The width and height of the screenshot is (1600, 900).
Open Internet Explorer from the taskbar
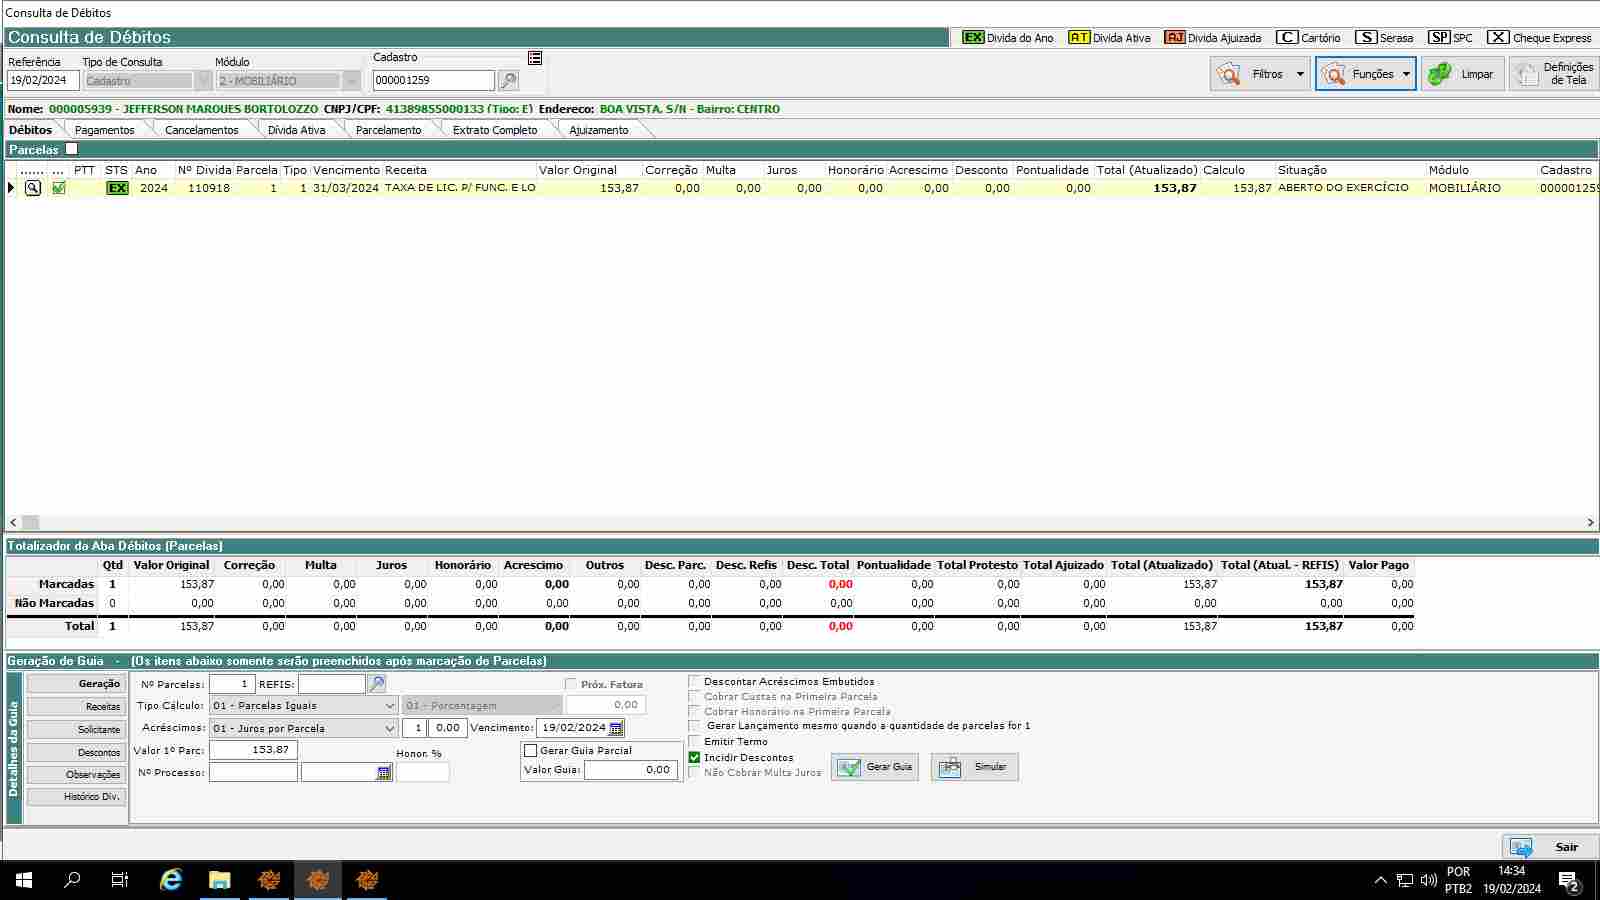click(171, 880)
